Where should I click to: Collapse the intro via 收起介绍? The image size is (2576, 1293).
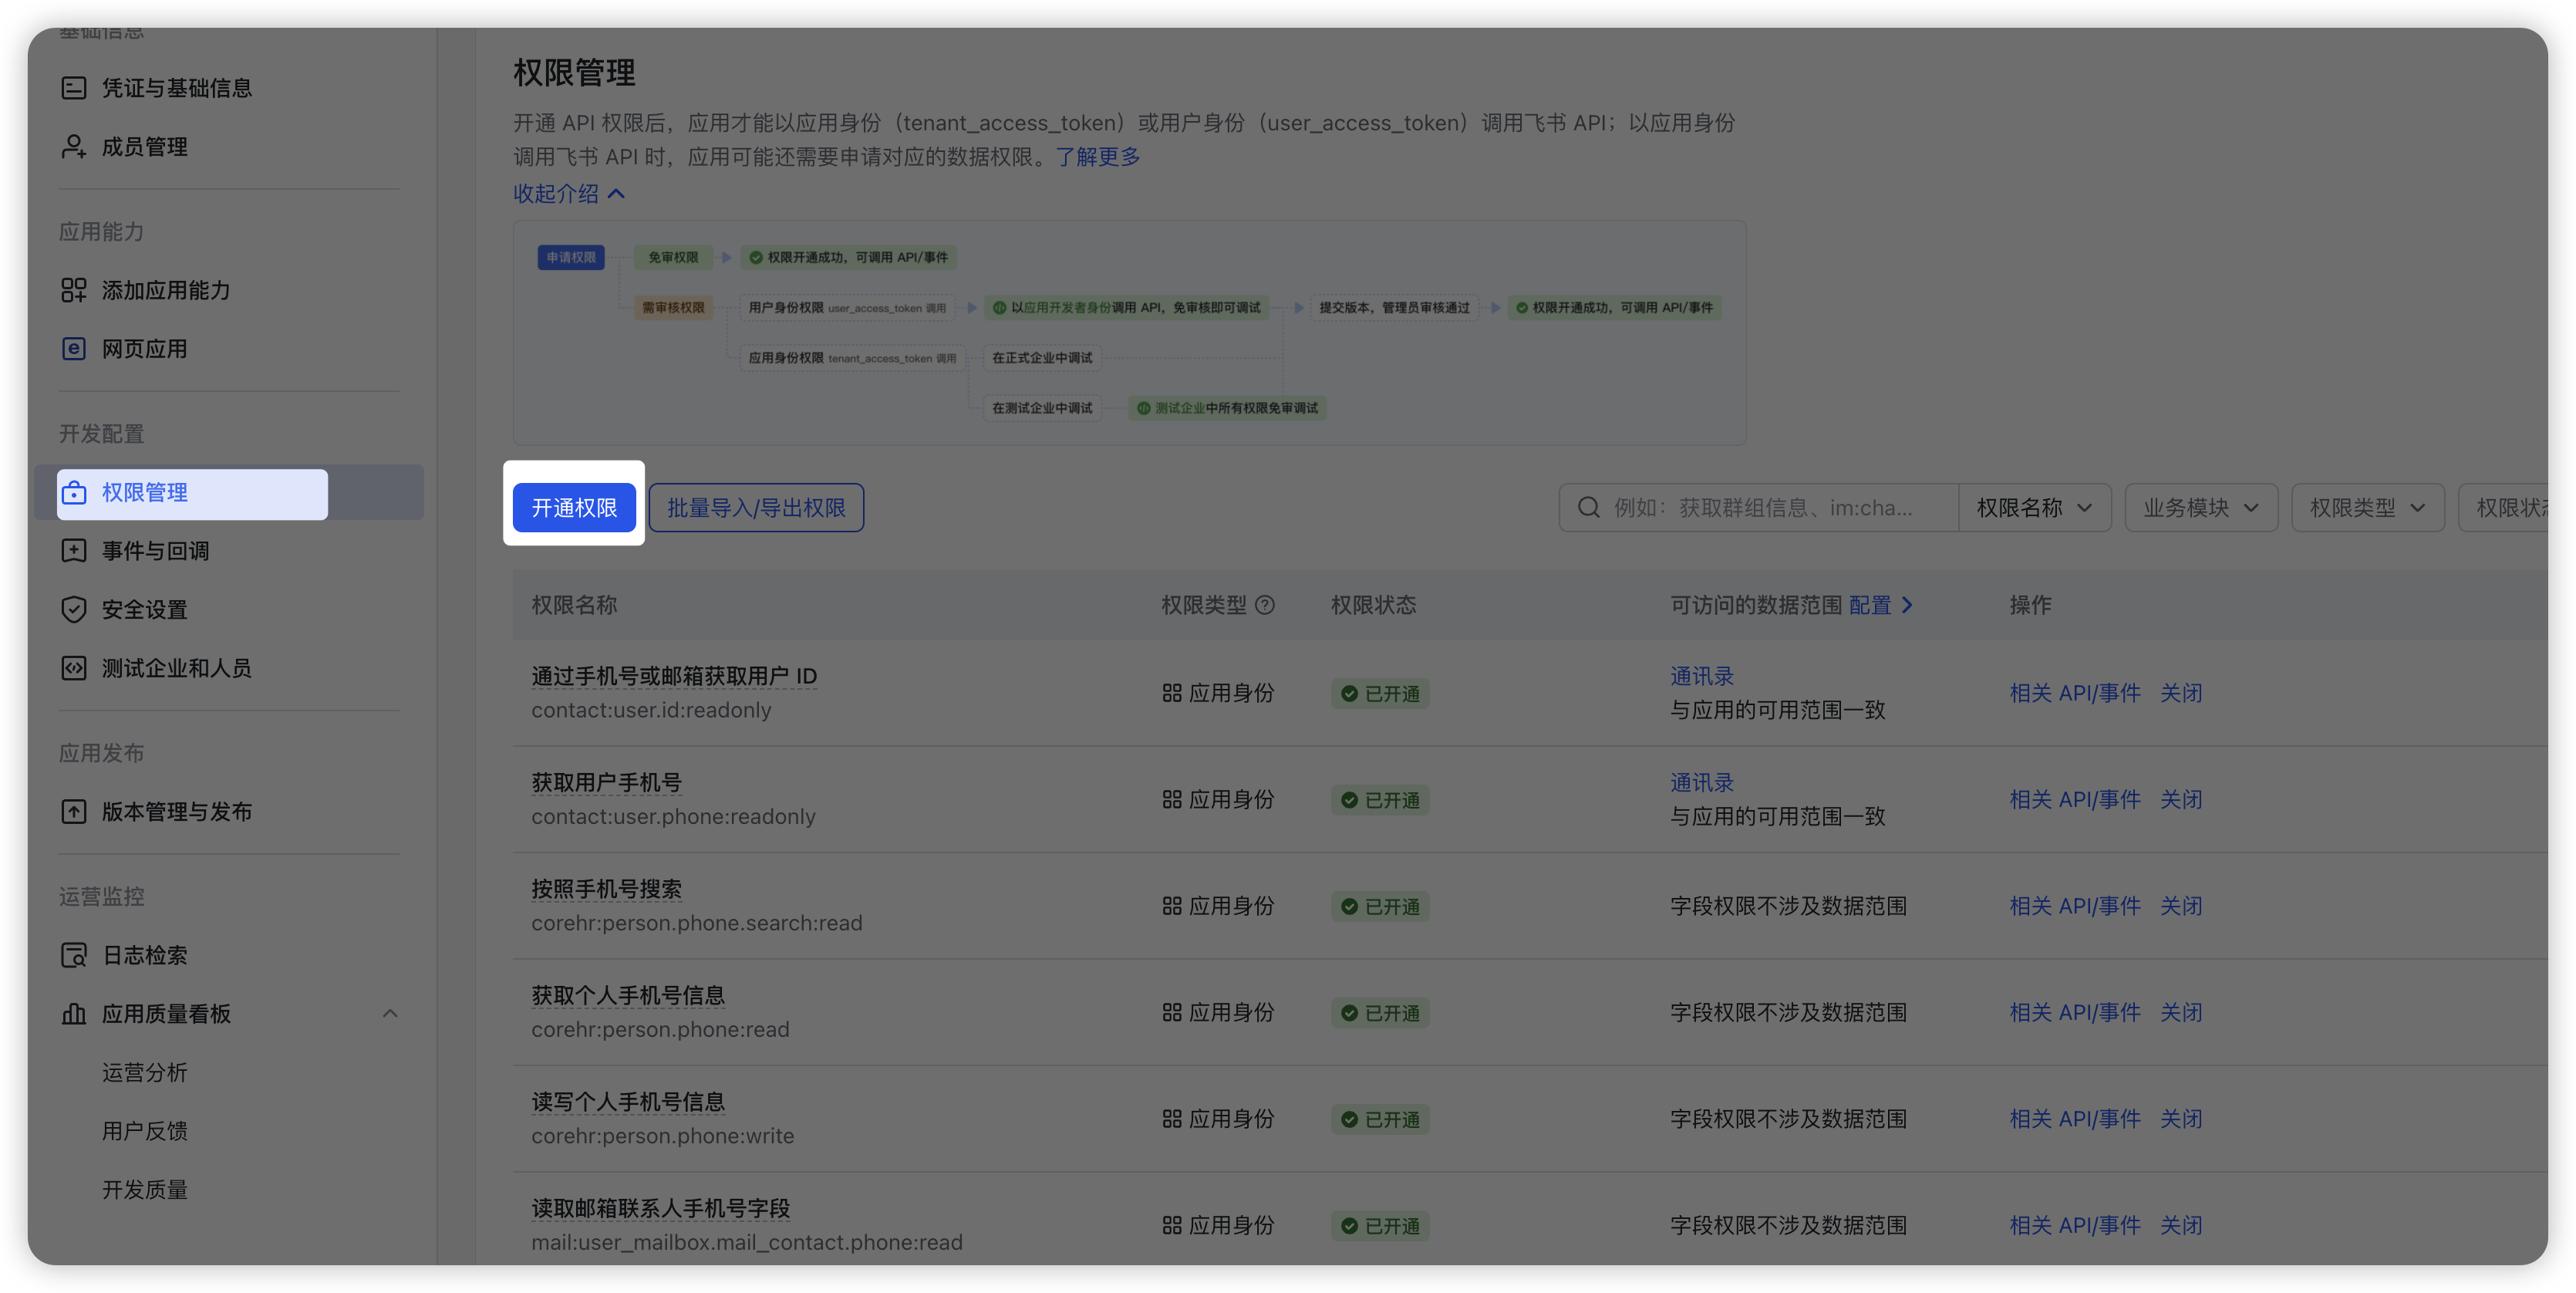568,194
